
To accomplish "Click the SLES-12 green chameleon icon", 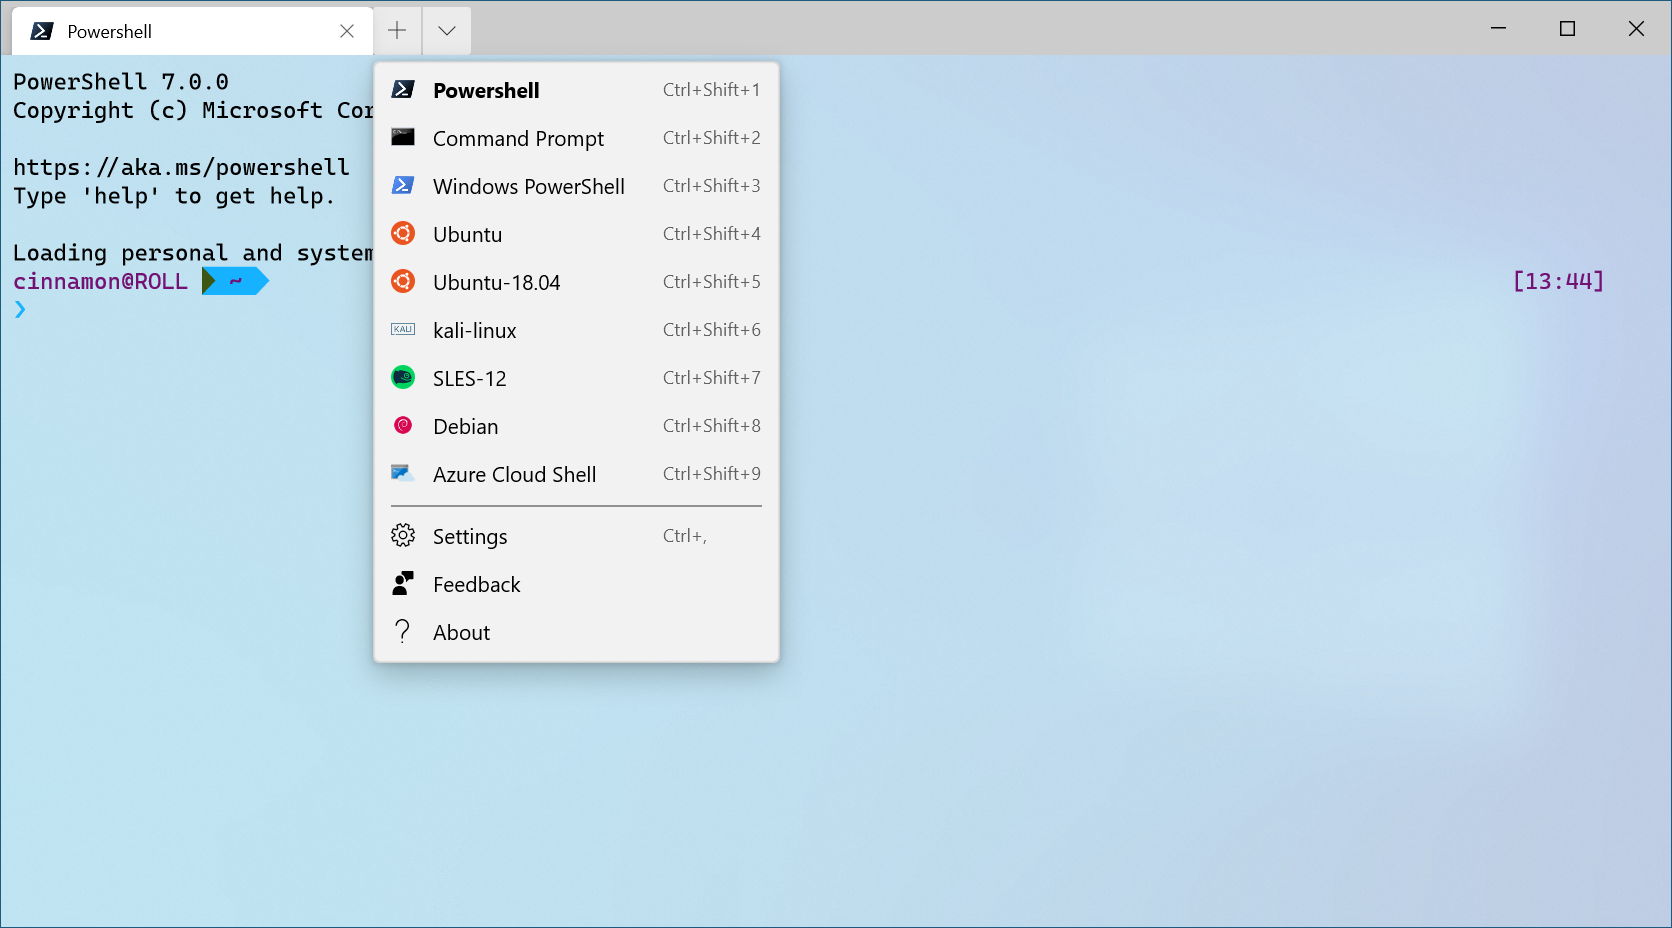I will pyautogui.click(x=403, y=377).
